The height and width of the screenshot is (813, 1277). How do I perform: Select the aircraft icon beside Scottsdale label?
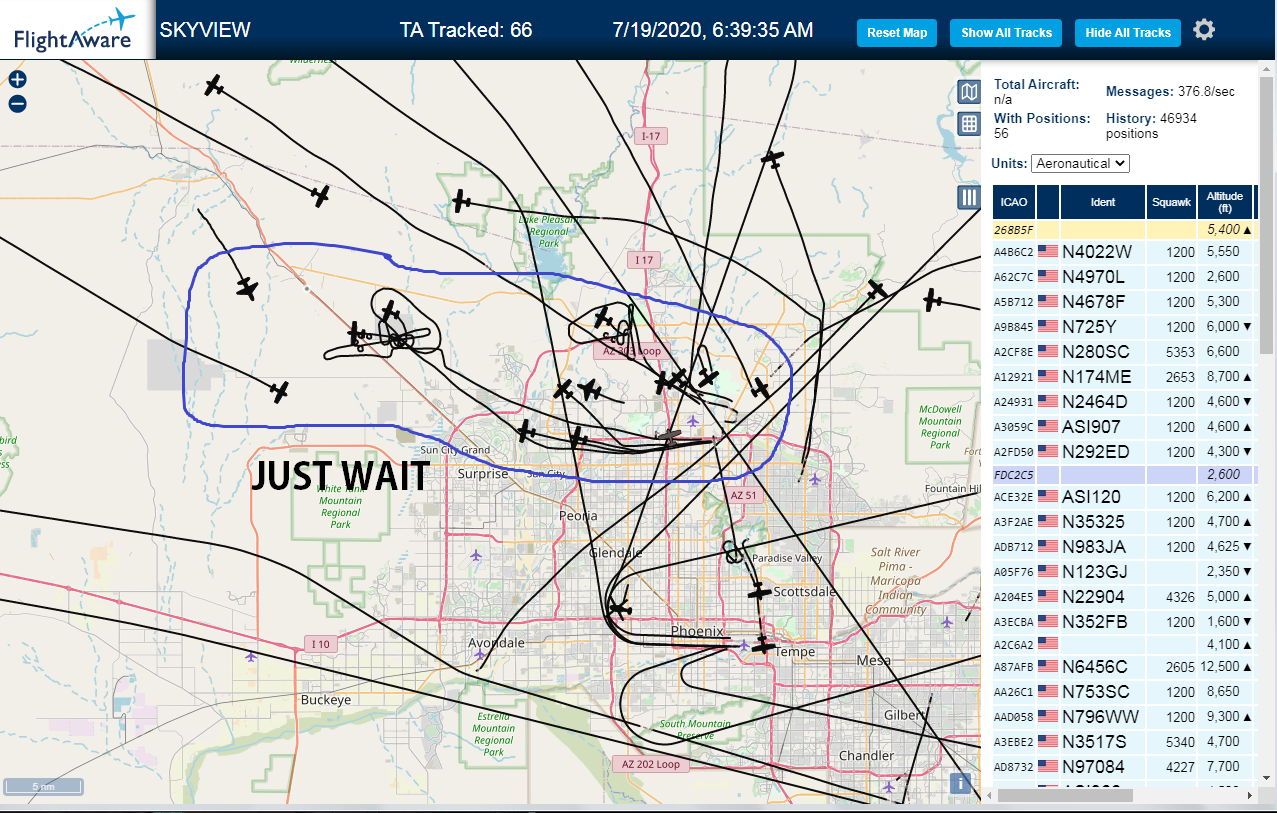[x=760, y=592]
